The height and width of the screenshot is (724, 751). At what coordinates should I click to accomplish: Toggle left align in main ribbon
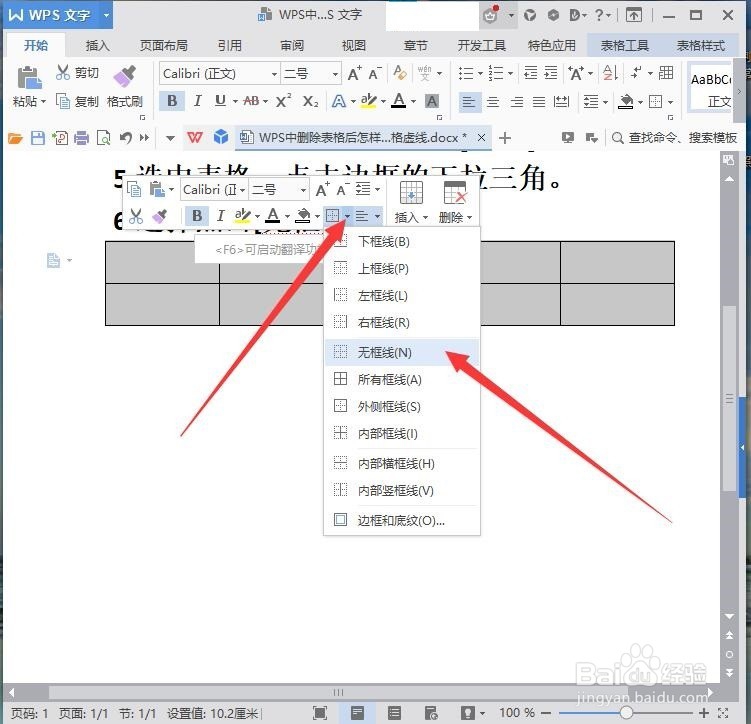click(x=468, y=102)
